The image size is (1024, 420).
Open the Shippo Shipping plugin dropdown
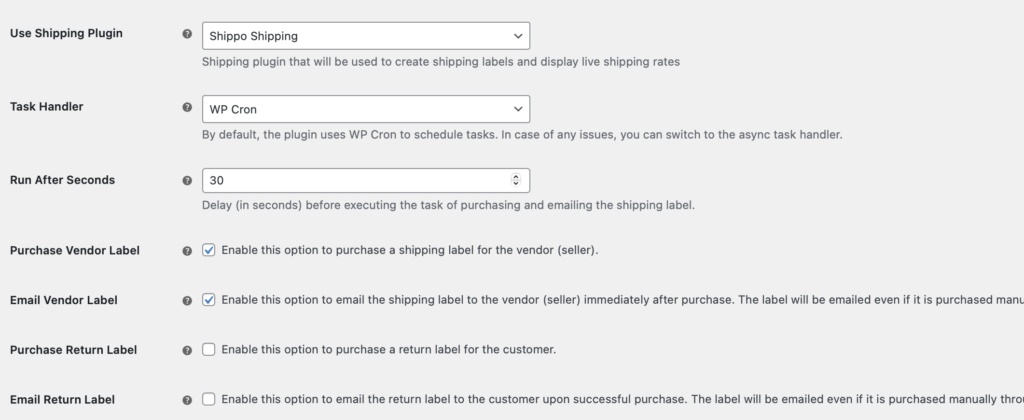(x=365, y=35)
